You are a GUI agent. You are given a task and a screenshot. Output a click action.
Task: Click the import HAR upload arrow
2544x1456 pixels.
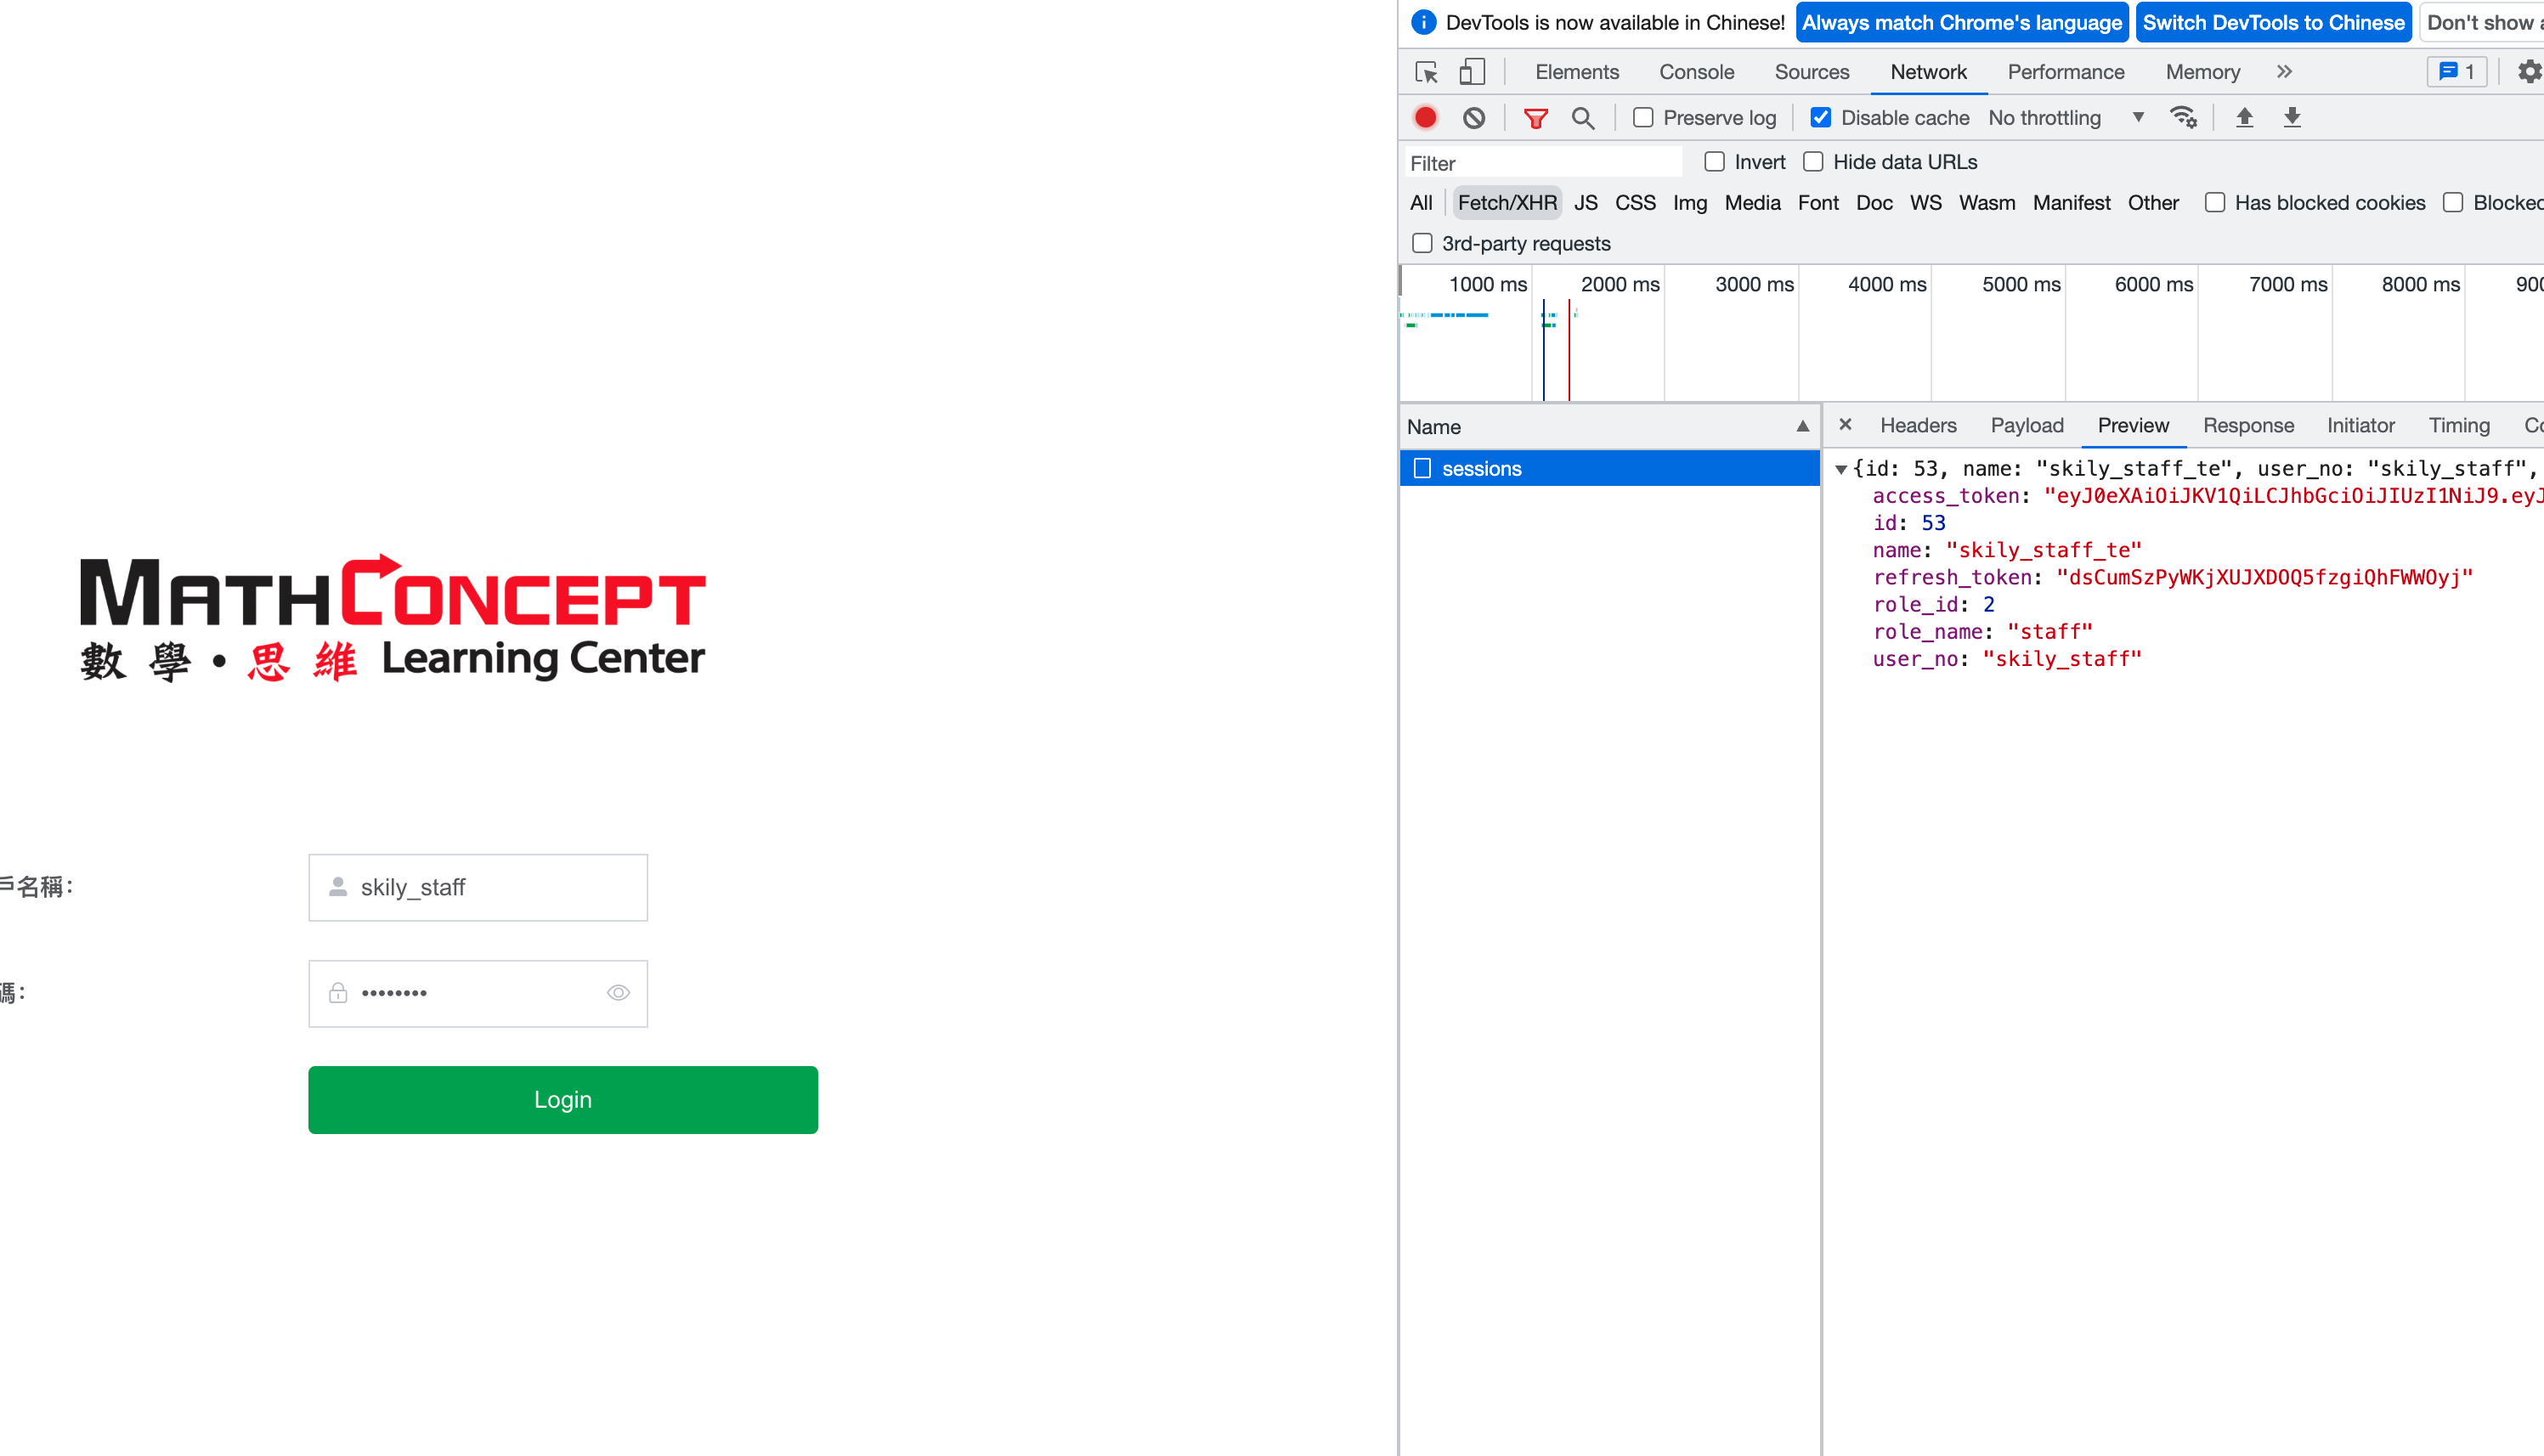(x=2244, y=118)
